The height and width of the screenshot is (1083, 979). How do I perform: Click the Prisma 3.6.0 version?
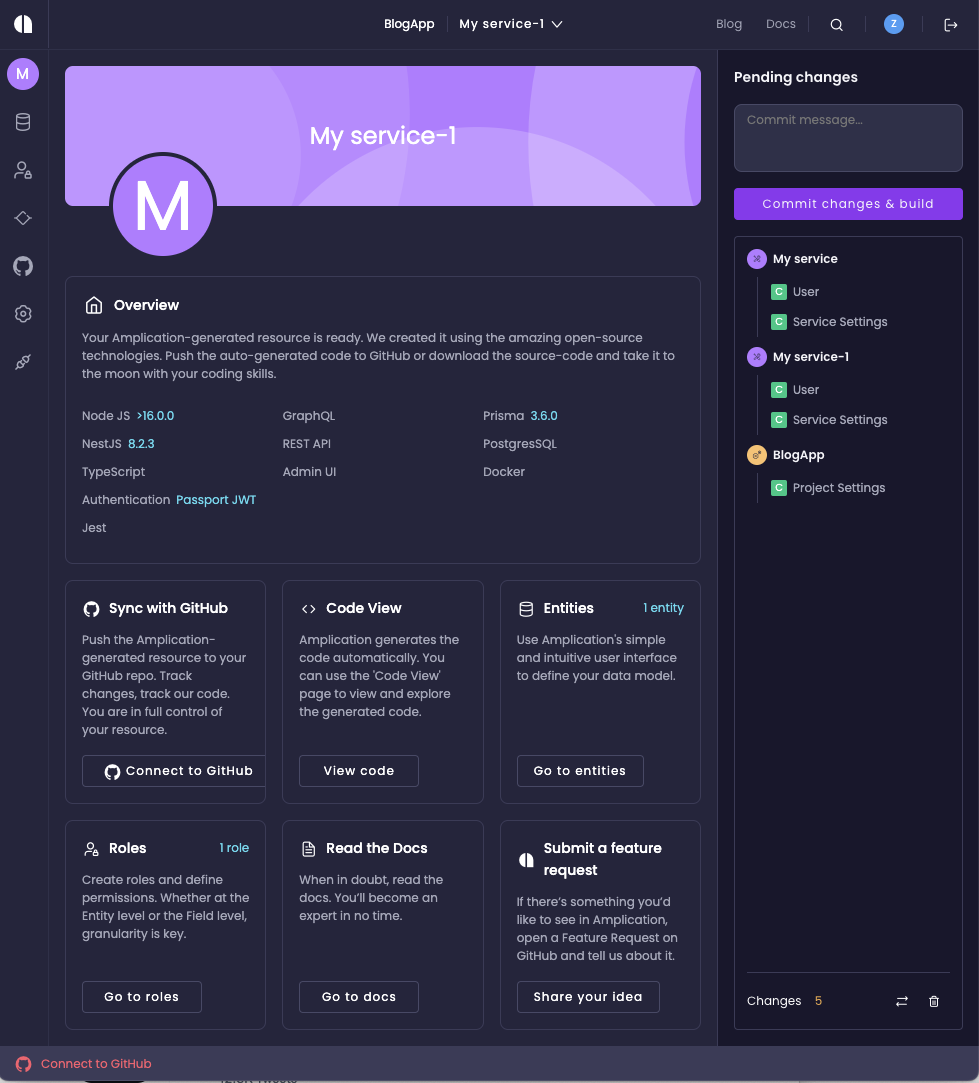[544, 416]
